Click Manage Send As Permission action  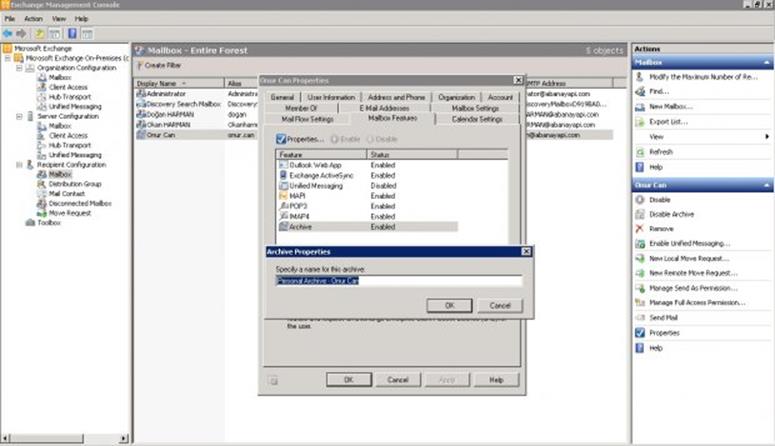tap(693, 288)
